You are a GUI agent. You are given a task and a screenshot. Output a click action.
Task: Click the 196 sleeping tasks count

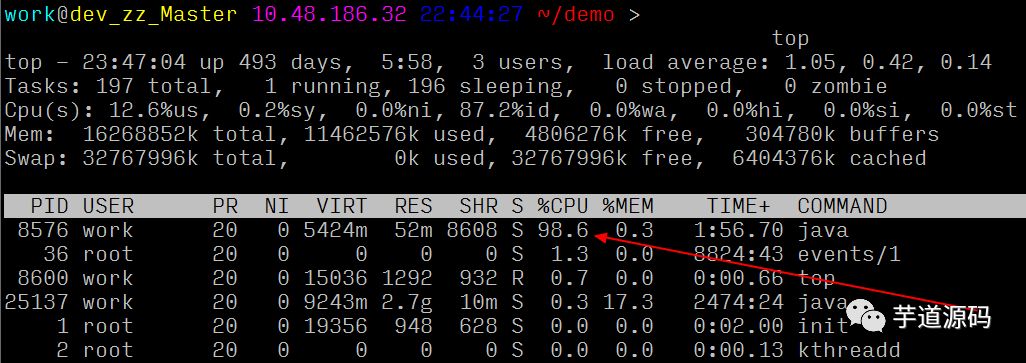(426, 86)
